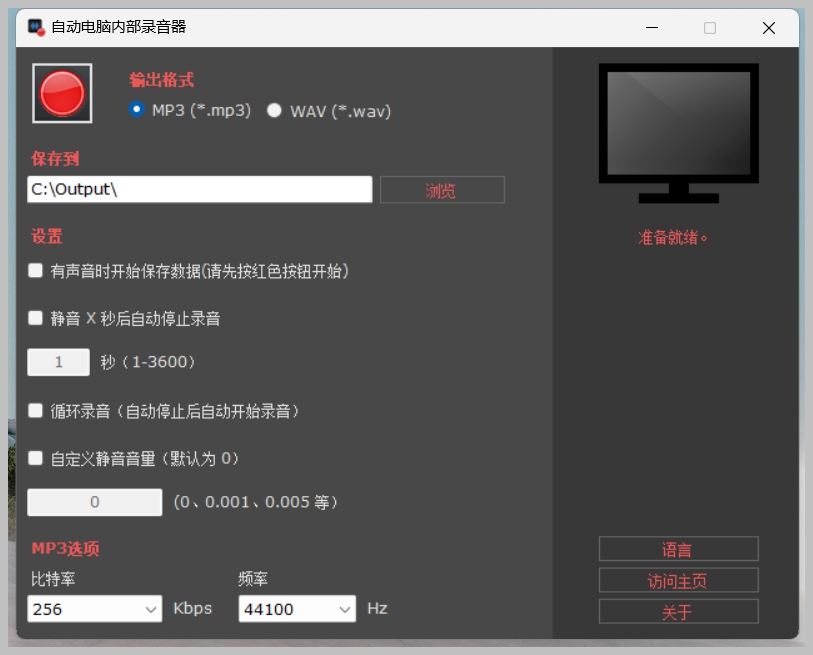Close the recorder window

(x=769, y=27)
